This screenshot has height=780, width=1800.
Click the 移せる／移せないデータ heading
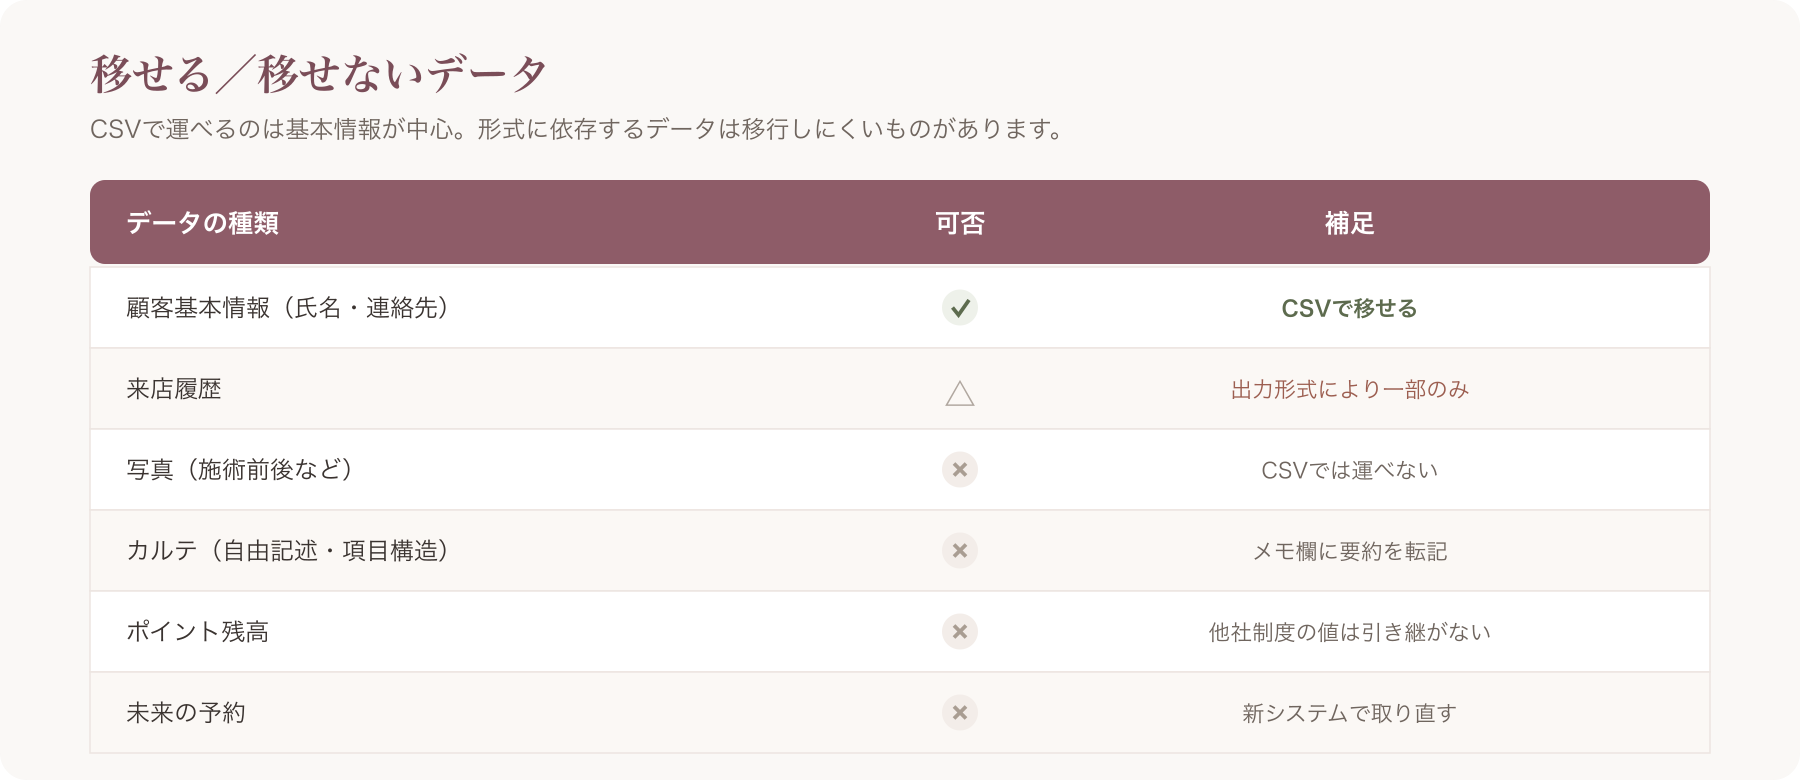point(319,74)
